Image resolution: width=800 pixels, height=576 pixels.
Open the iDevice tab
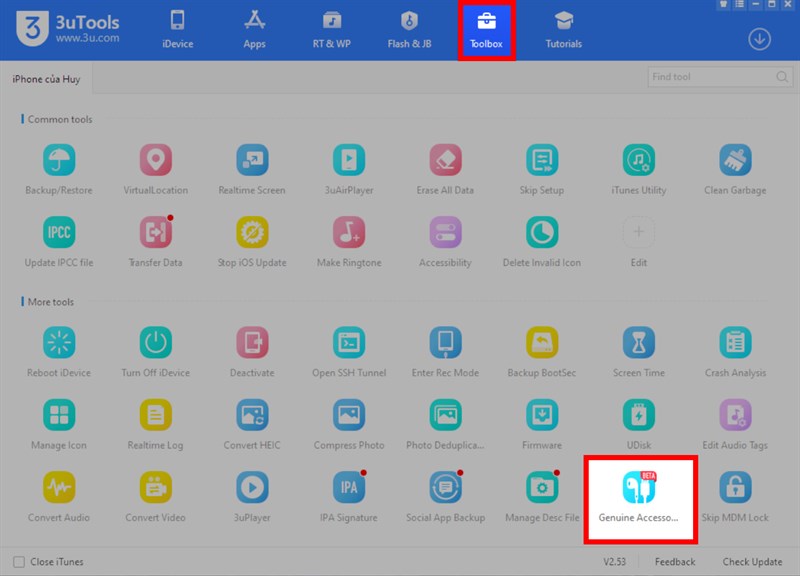click(178, 31)
